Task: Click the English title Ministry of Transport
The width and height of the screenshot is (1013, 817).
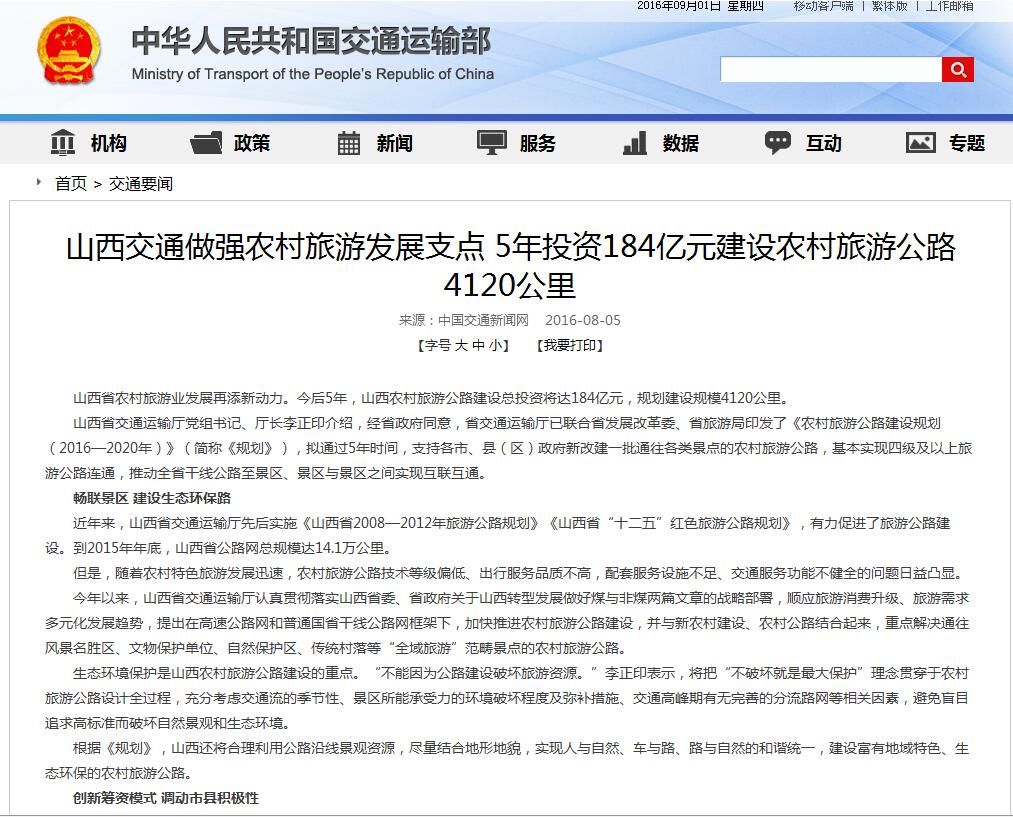Action: tap(313, 74)
